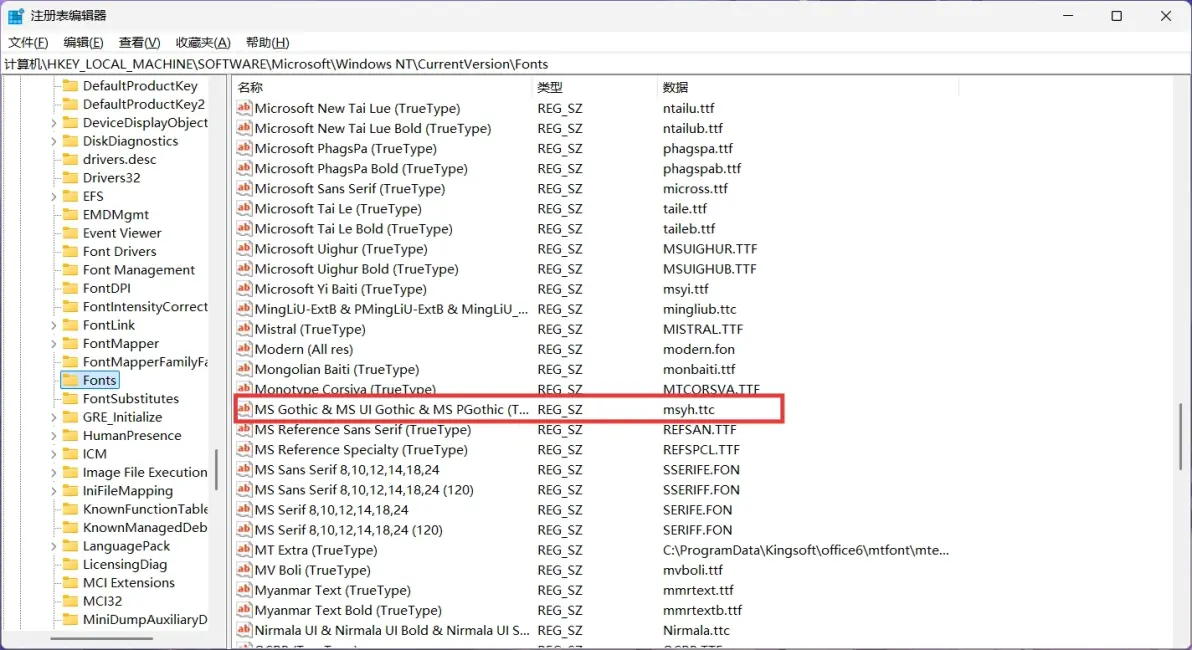1192x650 pixels.
Task: Click string icon of Microsoft New Tai Lue (TrueType)
Action: pyautogui.click(x=243, y=108)
